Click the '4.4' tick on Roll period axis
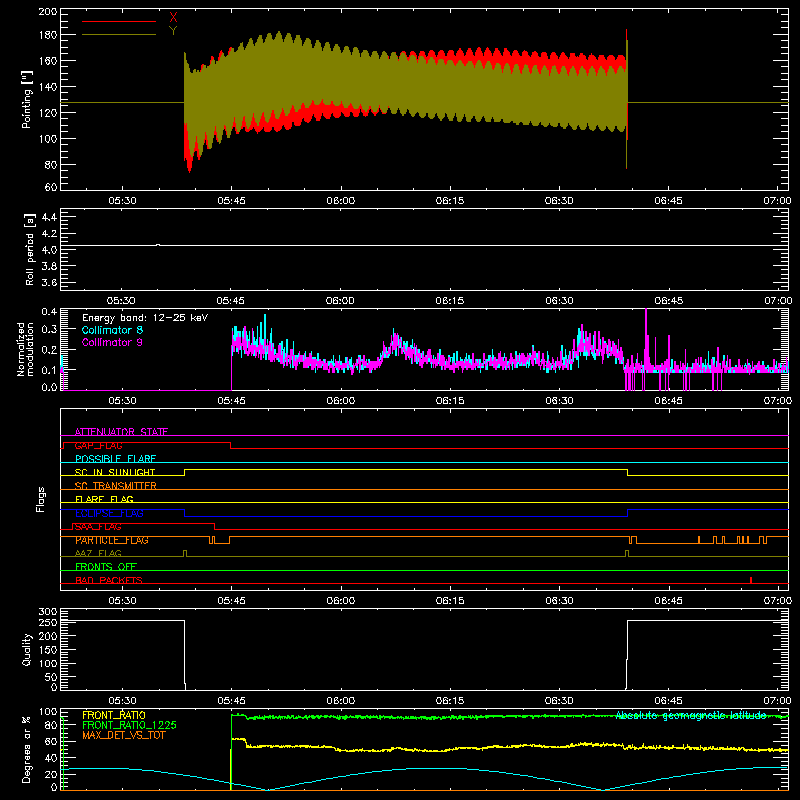 [49, 217]
